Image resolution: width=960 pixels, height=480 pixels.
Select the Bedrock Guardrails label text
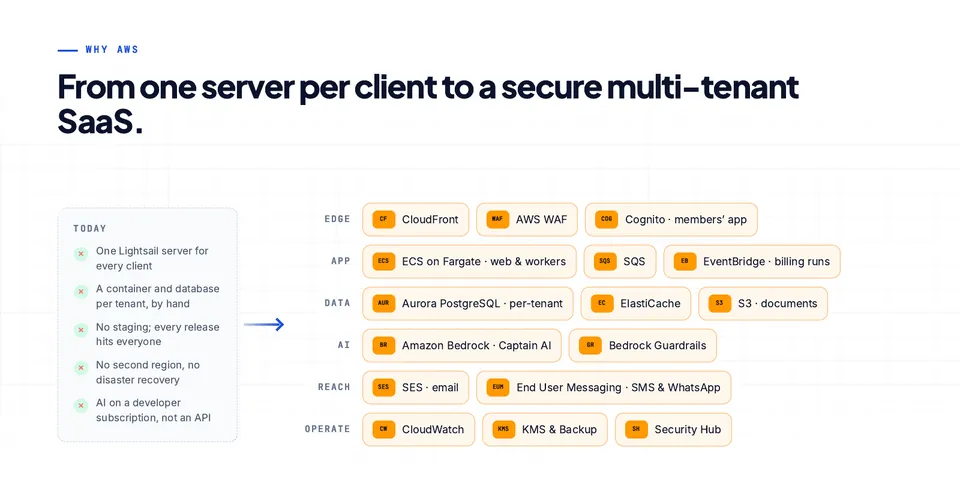[658, 345]
